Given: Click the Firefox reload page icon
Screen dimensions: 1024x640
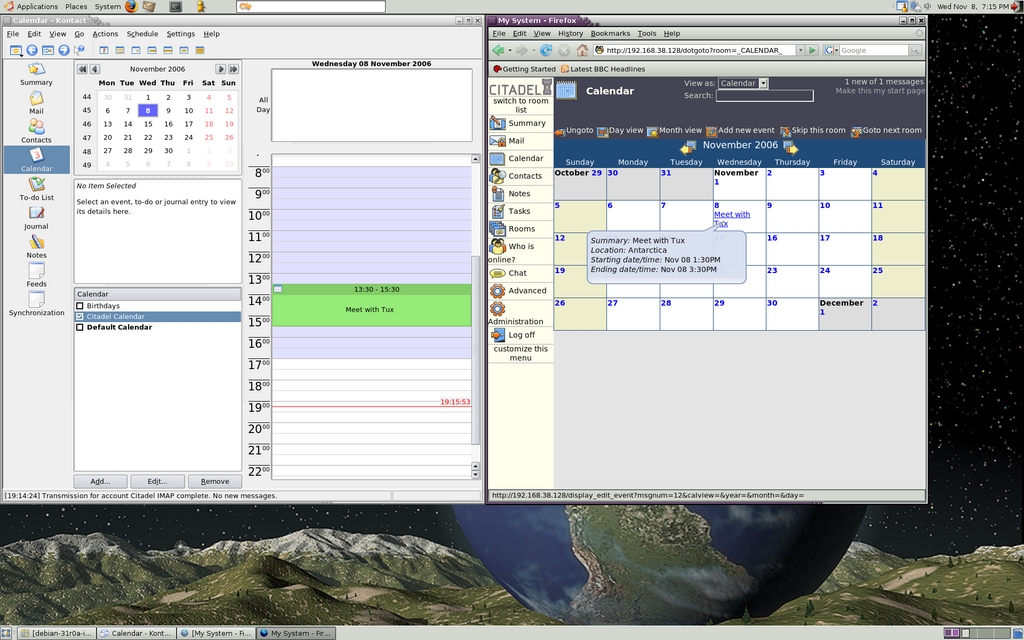Looking at the screenshot, I should tap(545, 50).
